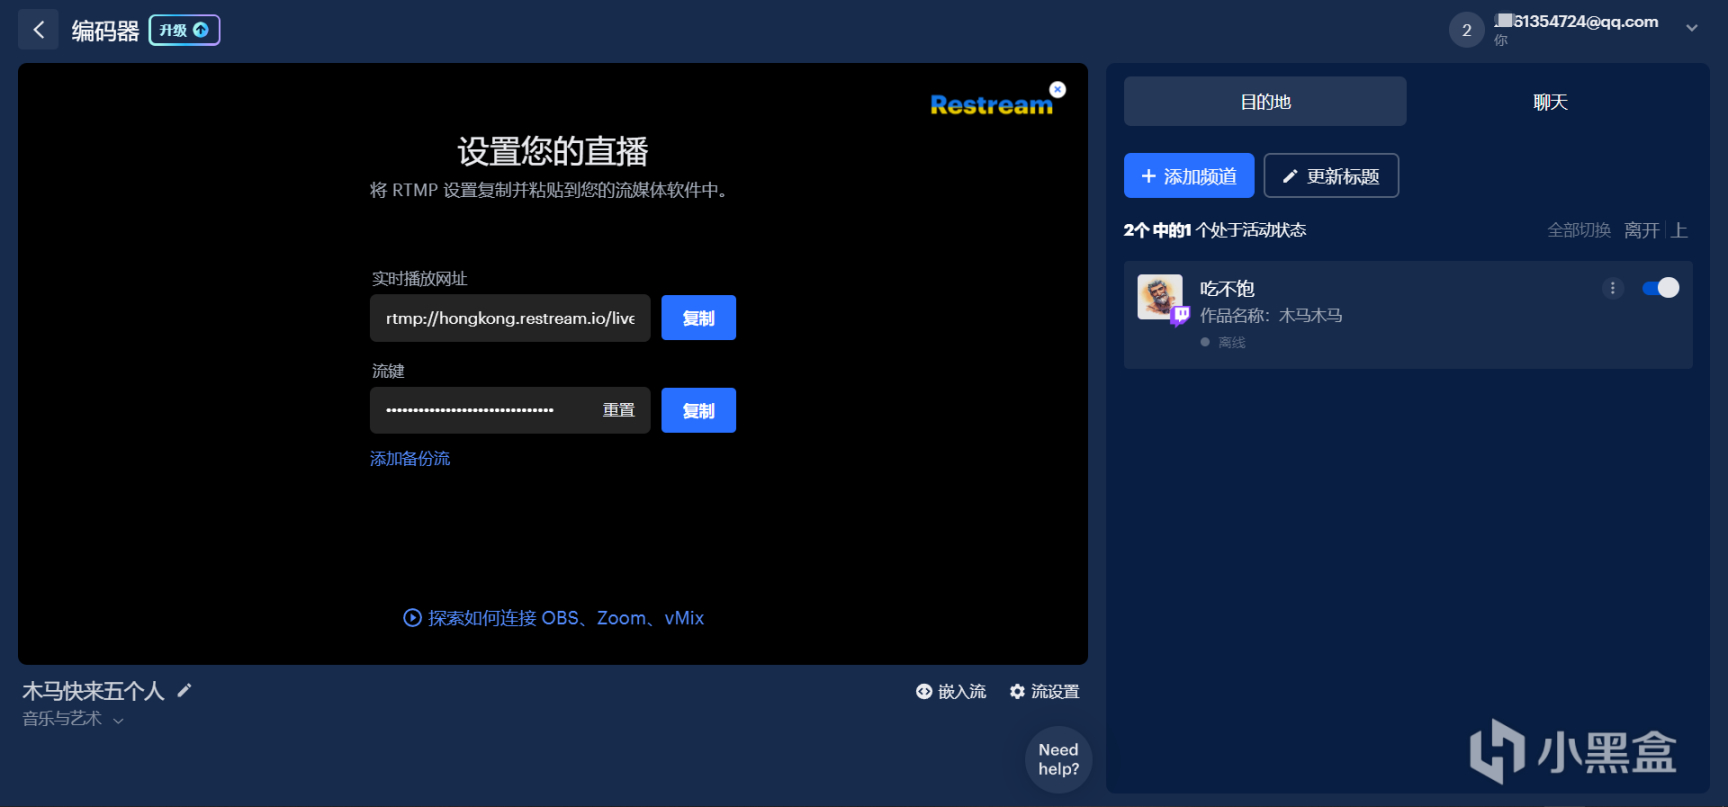Click the 添加频道 button
Screen dimensions: 1728x807
(x=1189, y=176)
